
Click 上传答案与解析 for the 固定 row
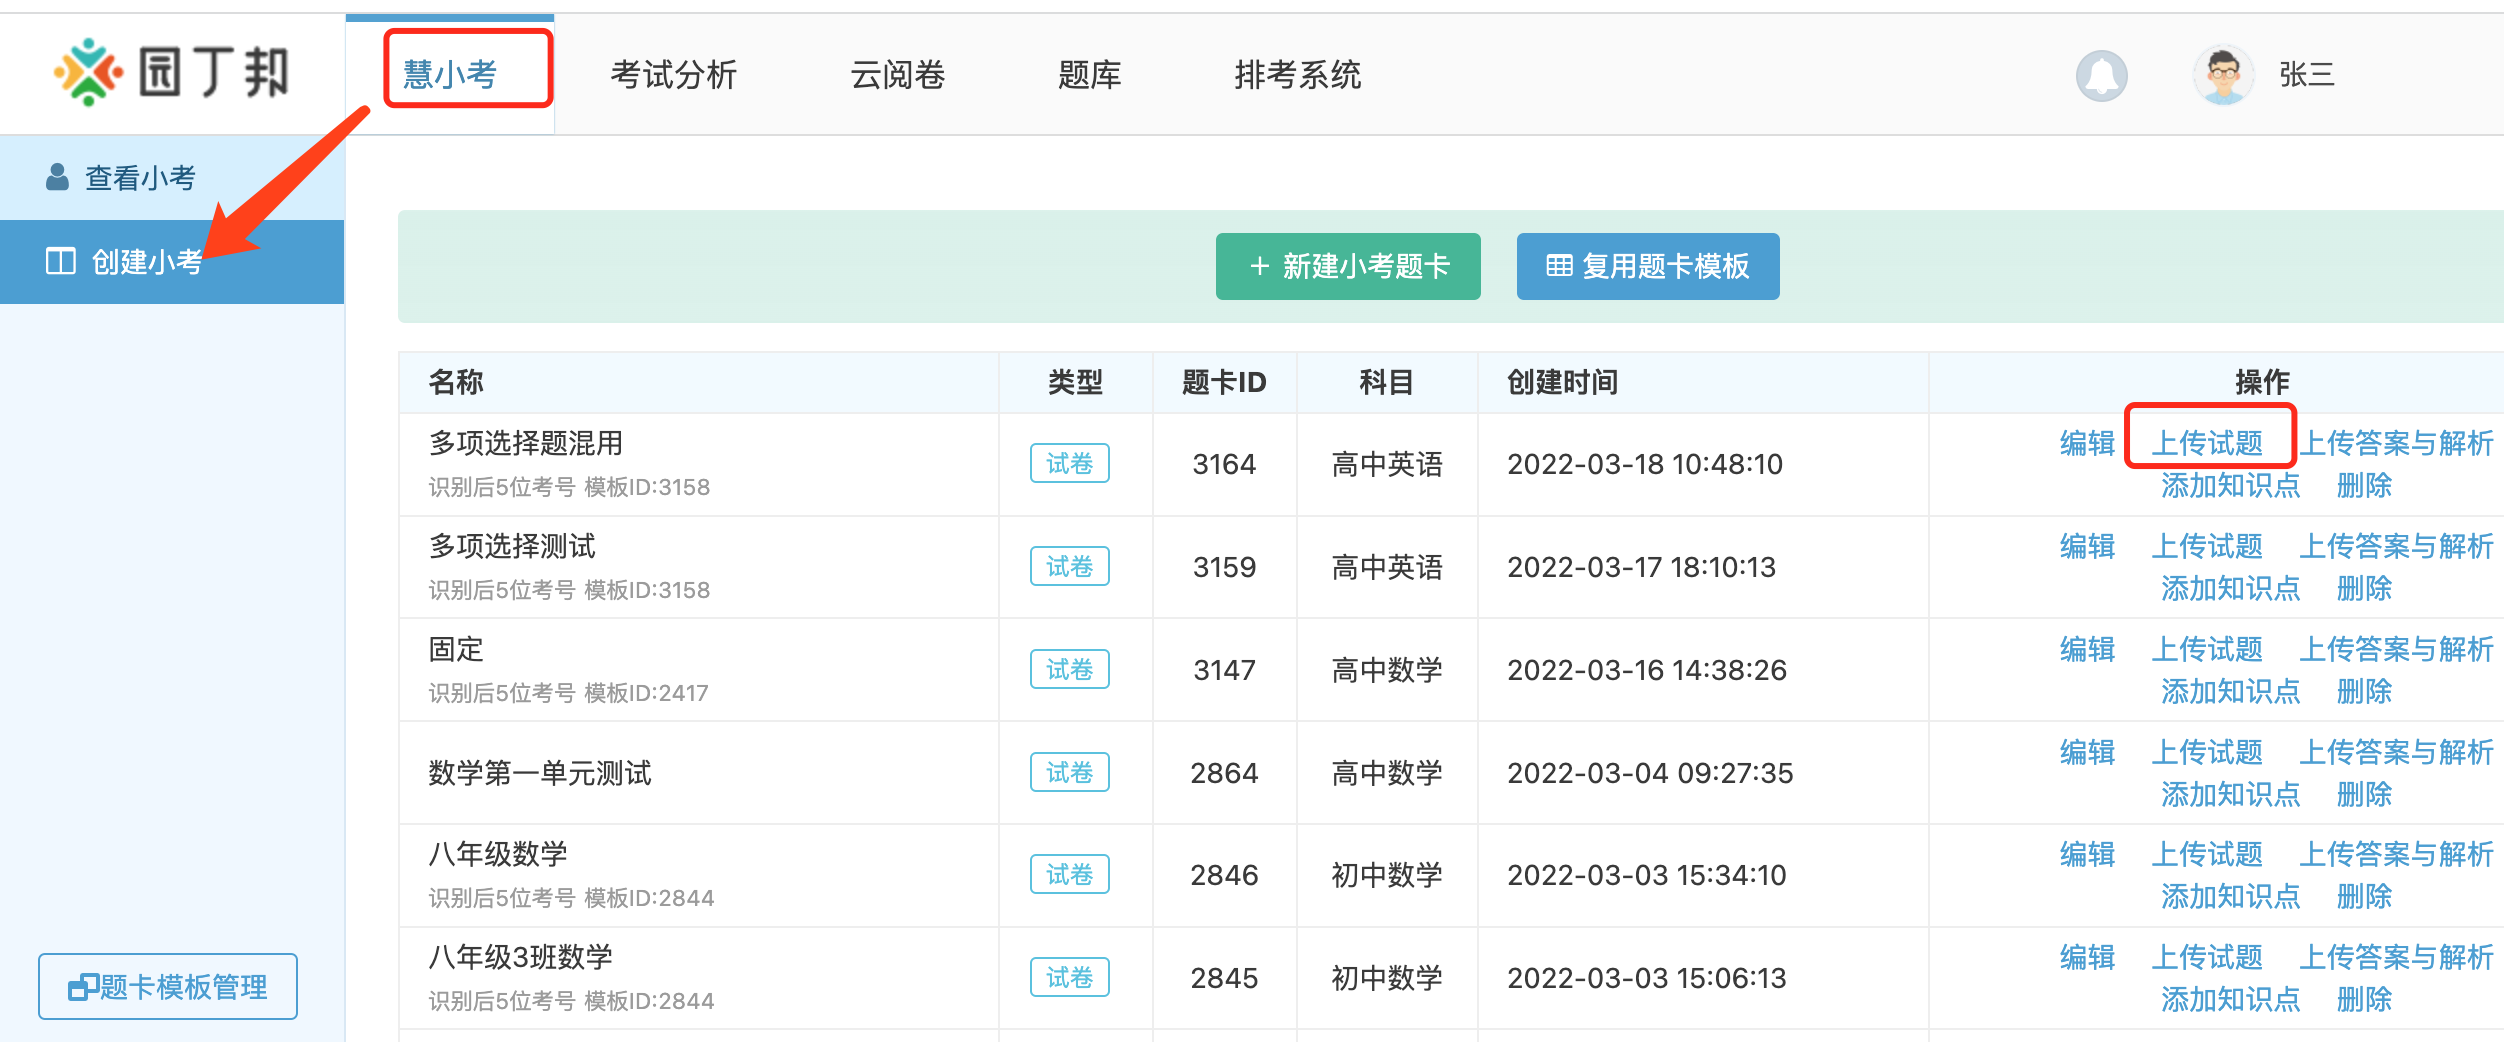[x=2396, y=649]
